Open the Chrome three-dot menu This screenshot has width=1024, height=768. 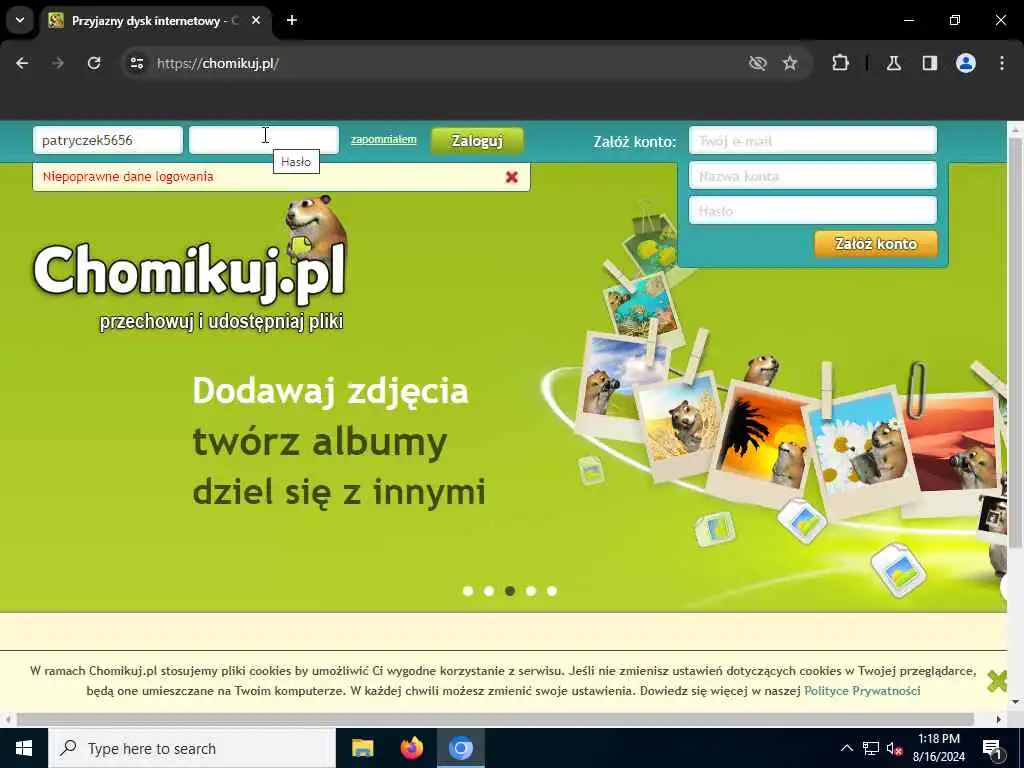click(x=1002, y=63)
